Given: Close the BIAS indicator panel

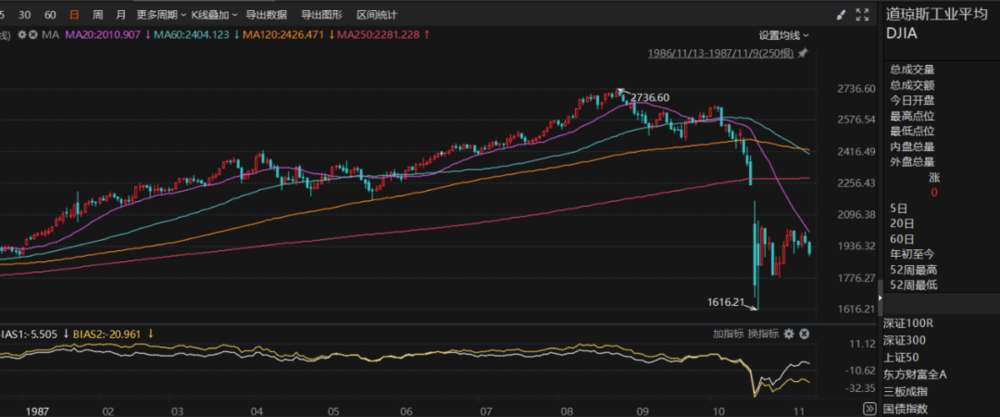Looking at the screenshot, I should [x=804, y=333].
